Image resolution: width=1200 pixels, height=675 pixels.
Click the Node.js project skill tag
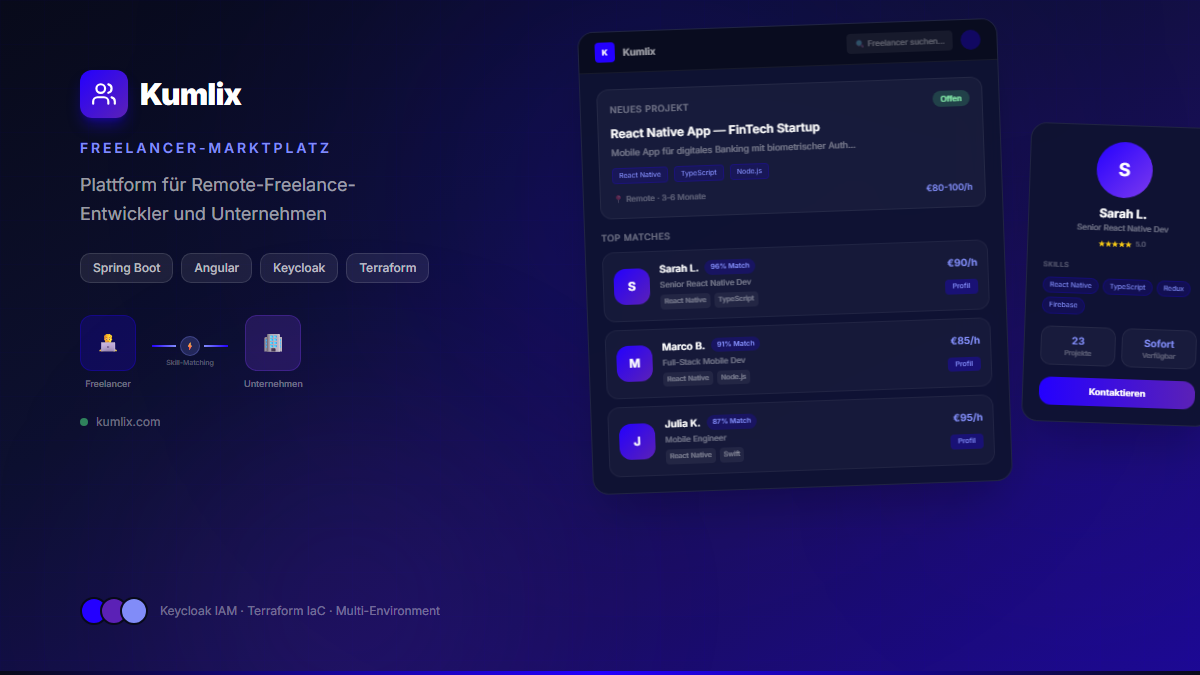pos(749,171)
